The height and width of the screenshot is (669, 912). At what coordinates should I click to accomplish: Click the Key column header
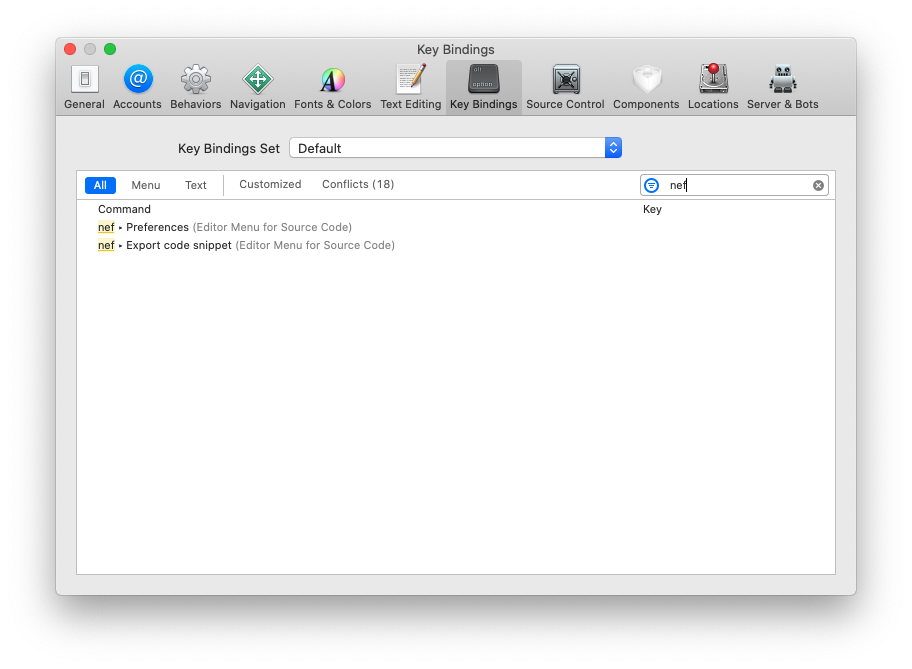click(652, 209)
